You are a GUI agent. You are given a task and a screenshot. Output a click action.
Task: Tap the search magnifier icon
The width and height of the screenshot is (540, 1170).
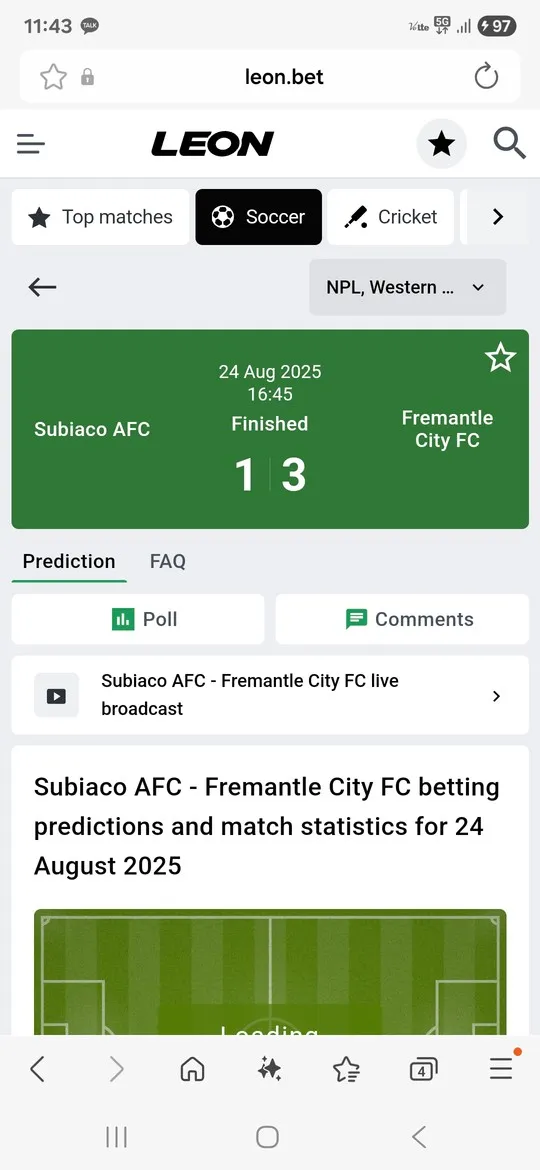pos(509,143)
